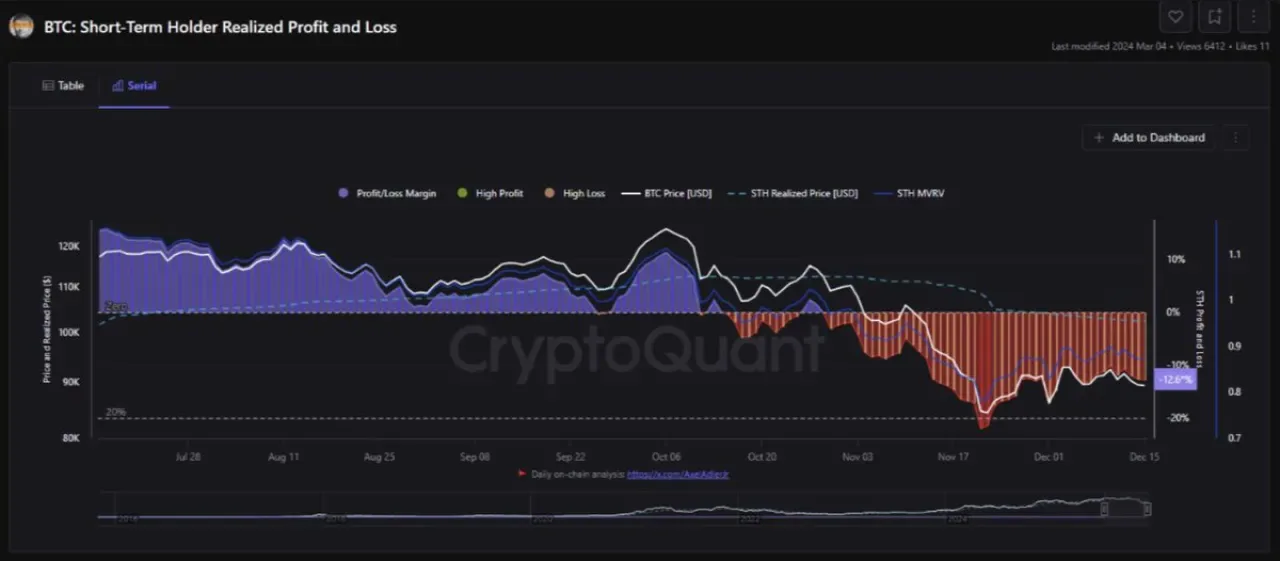
Task: Click the Jul 28 date axis label
Action: [x=188, y=456]
